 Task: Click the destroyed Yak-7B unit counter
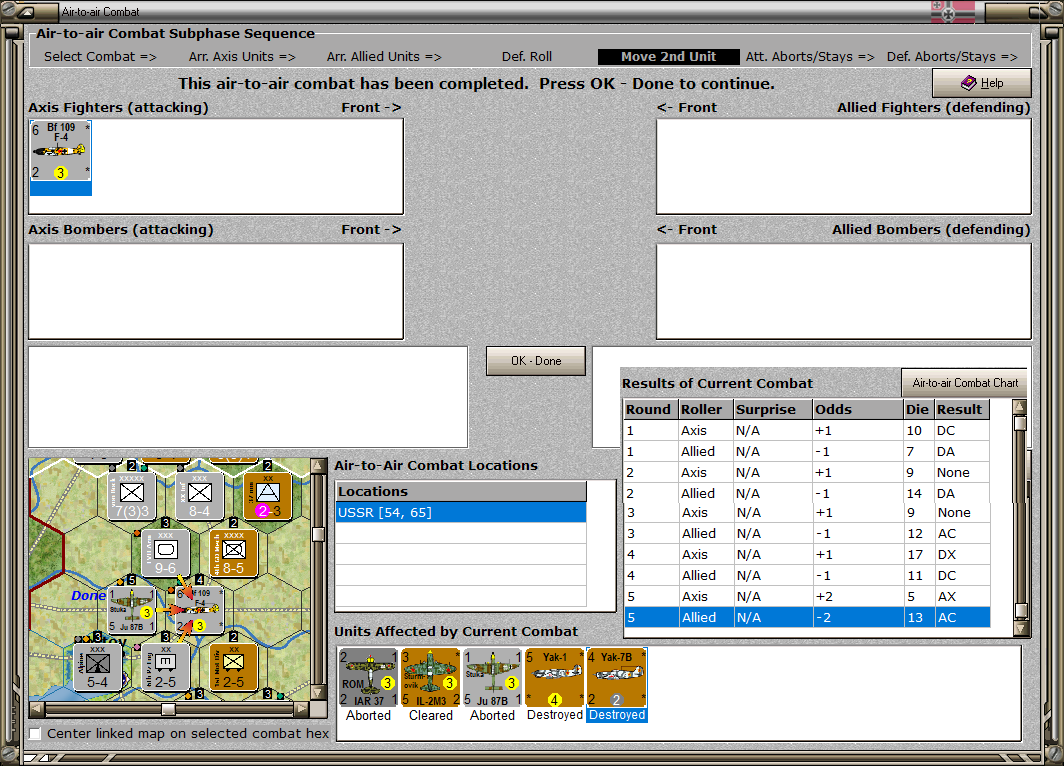tap(616, 678)
